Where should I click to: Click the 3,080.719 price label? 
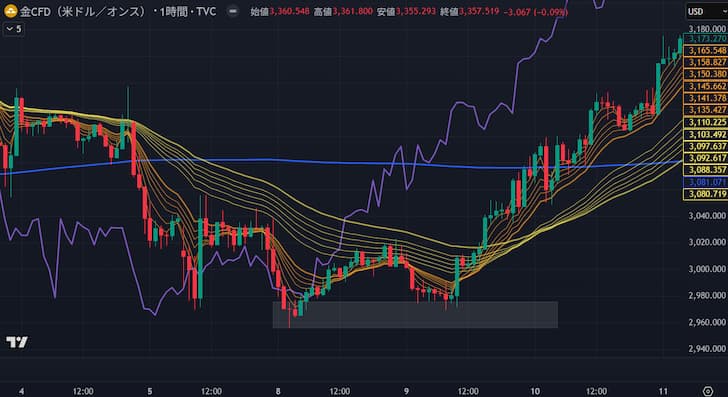(x=706, y=194)
